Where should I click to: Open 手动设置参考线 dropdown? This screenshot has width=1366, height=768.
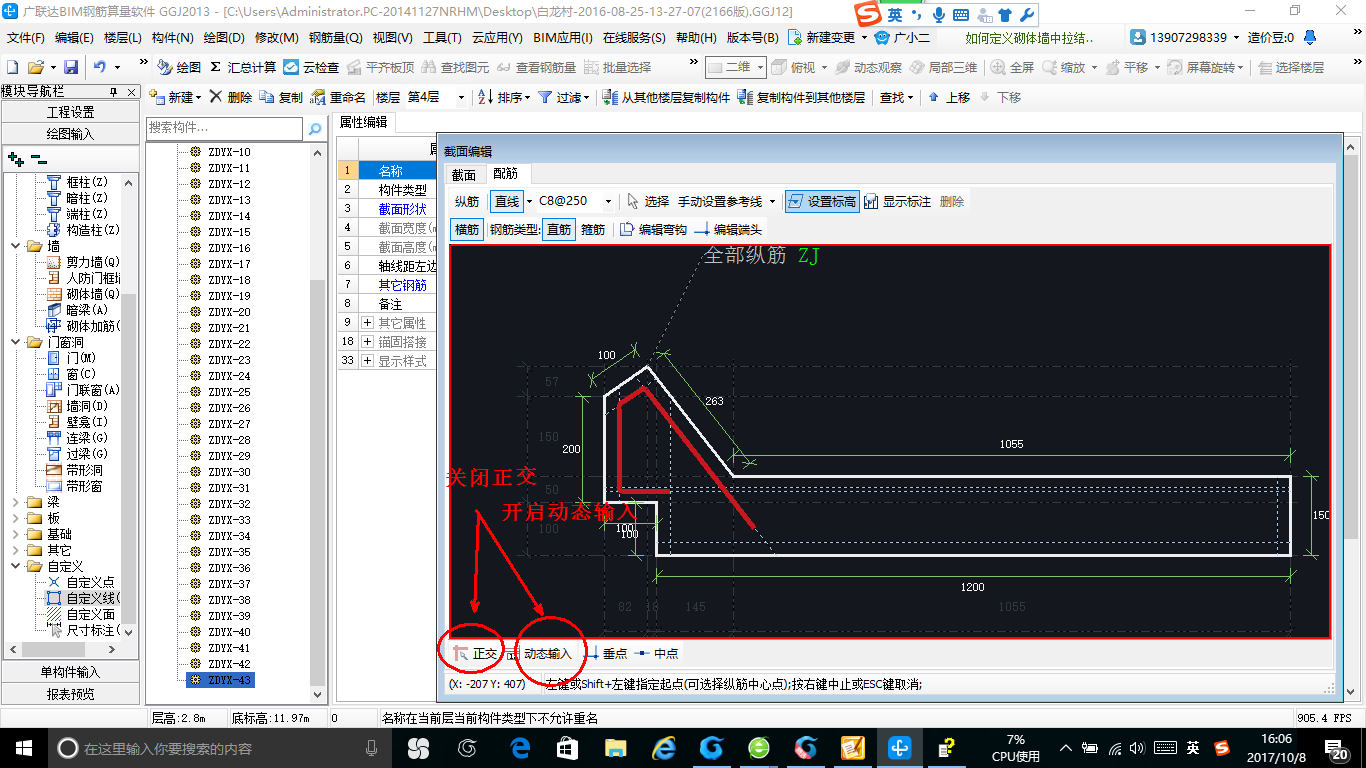(772, 201)
